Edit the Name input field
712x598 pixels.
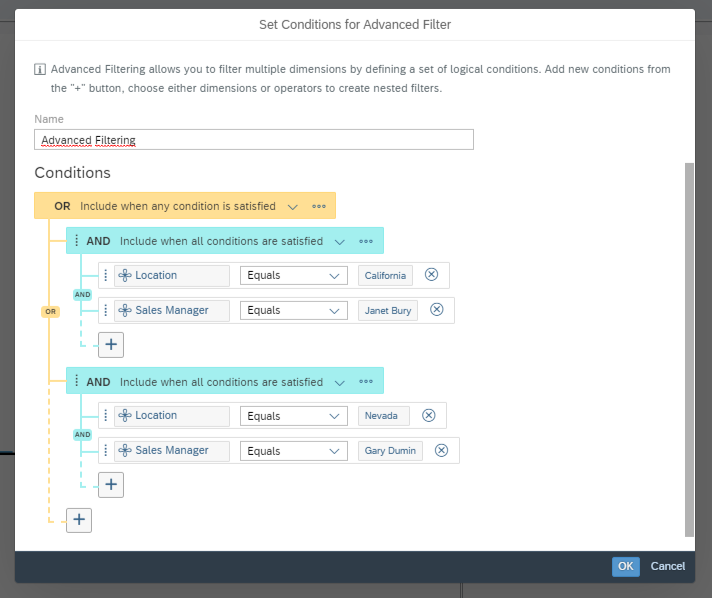[254, 139]
